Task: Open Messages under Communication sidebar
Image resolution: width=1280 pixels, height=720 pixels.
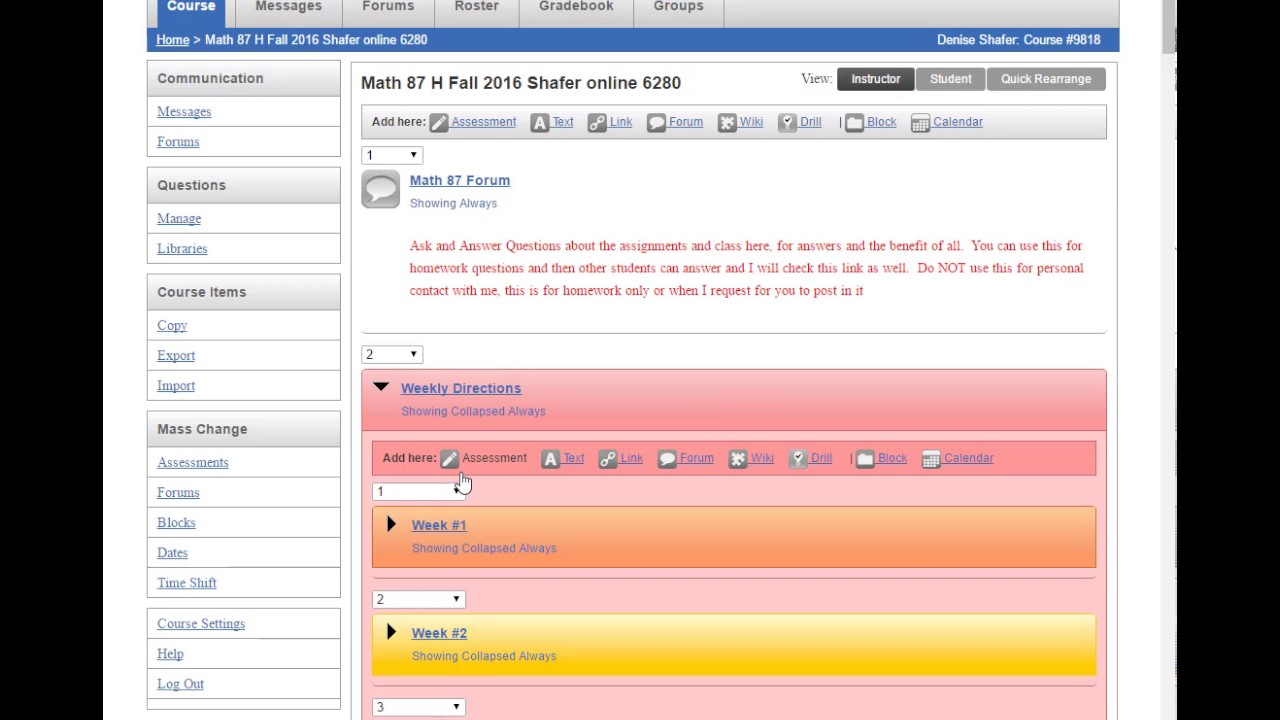Action: pyautogui.click(x=184, y=112)
